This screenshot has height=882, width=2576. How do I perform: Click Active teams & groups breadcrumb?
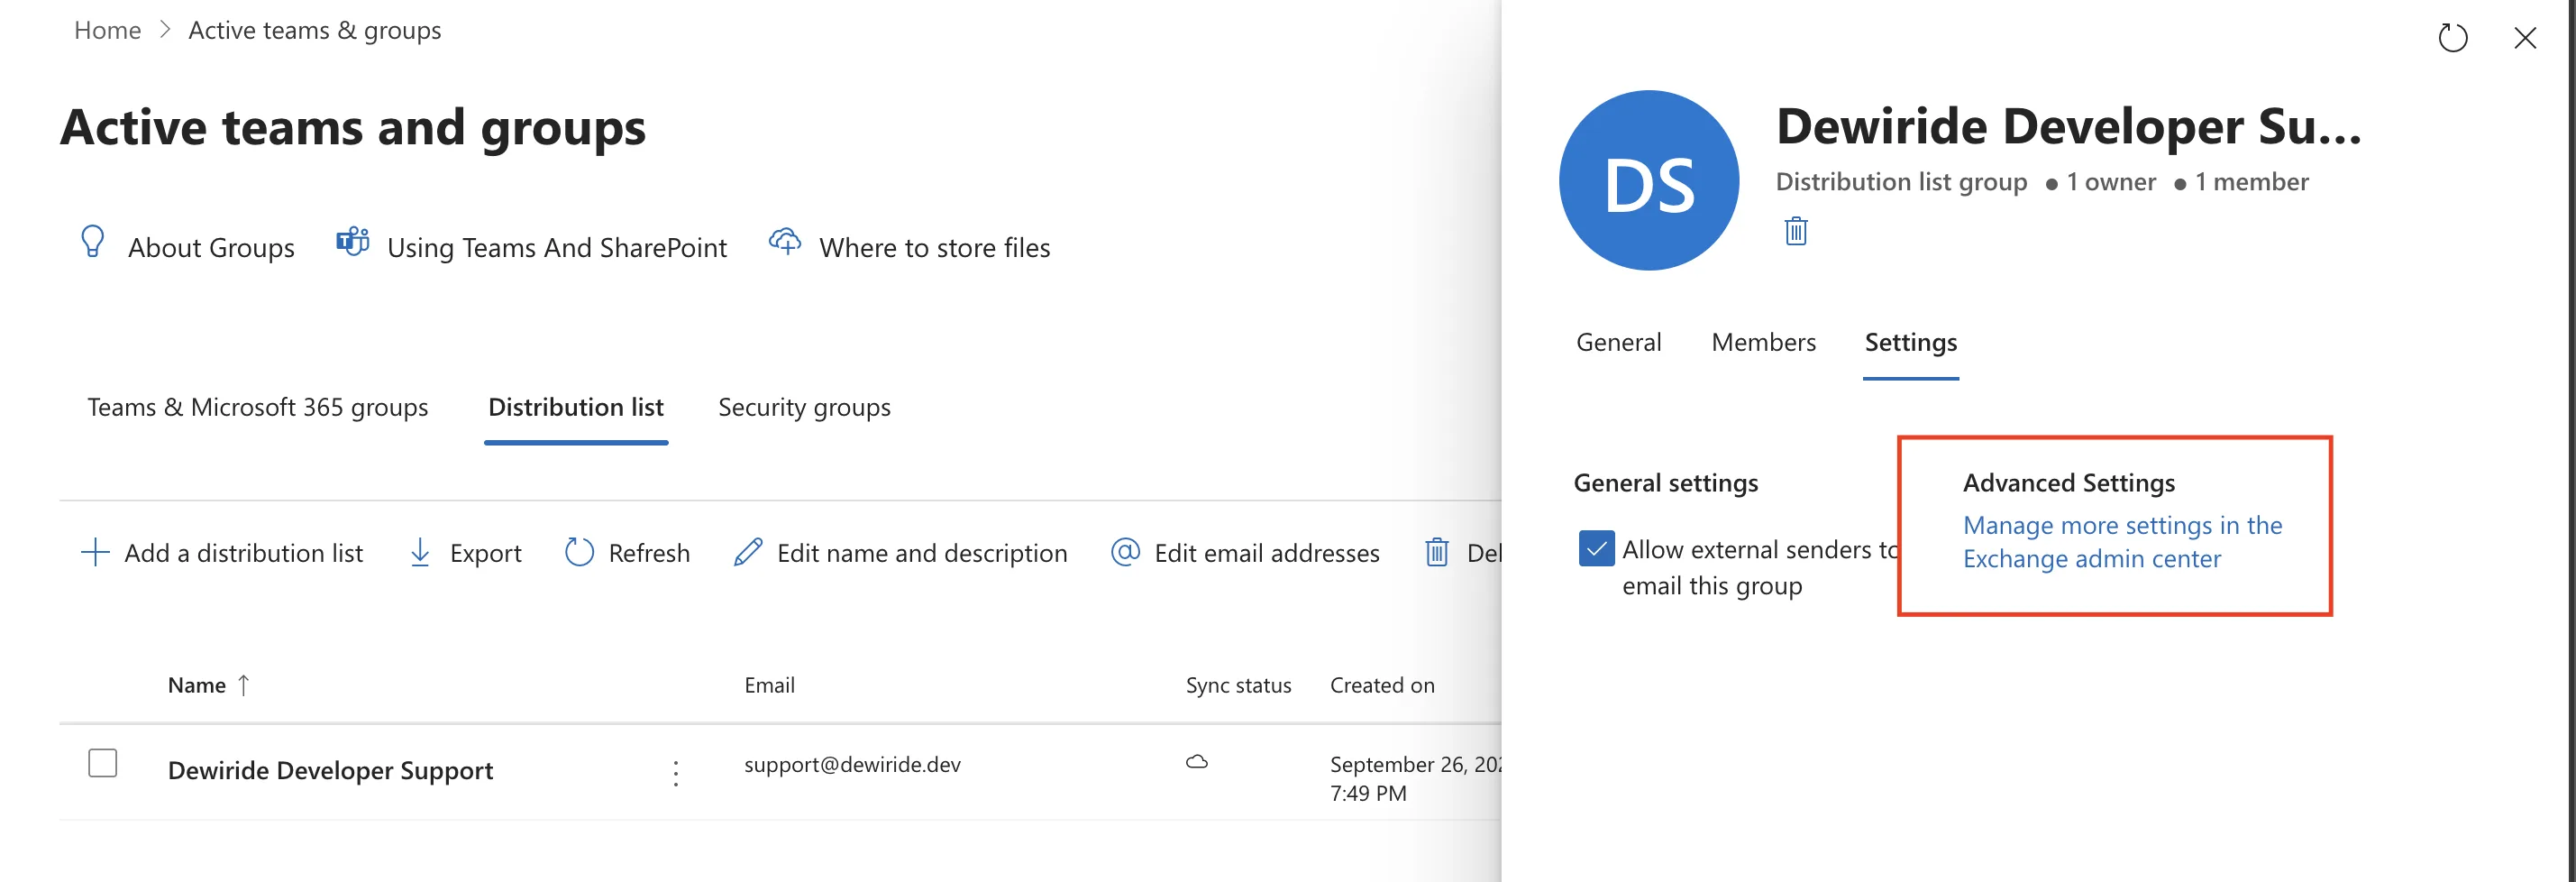tap(314, 30)
